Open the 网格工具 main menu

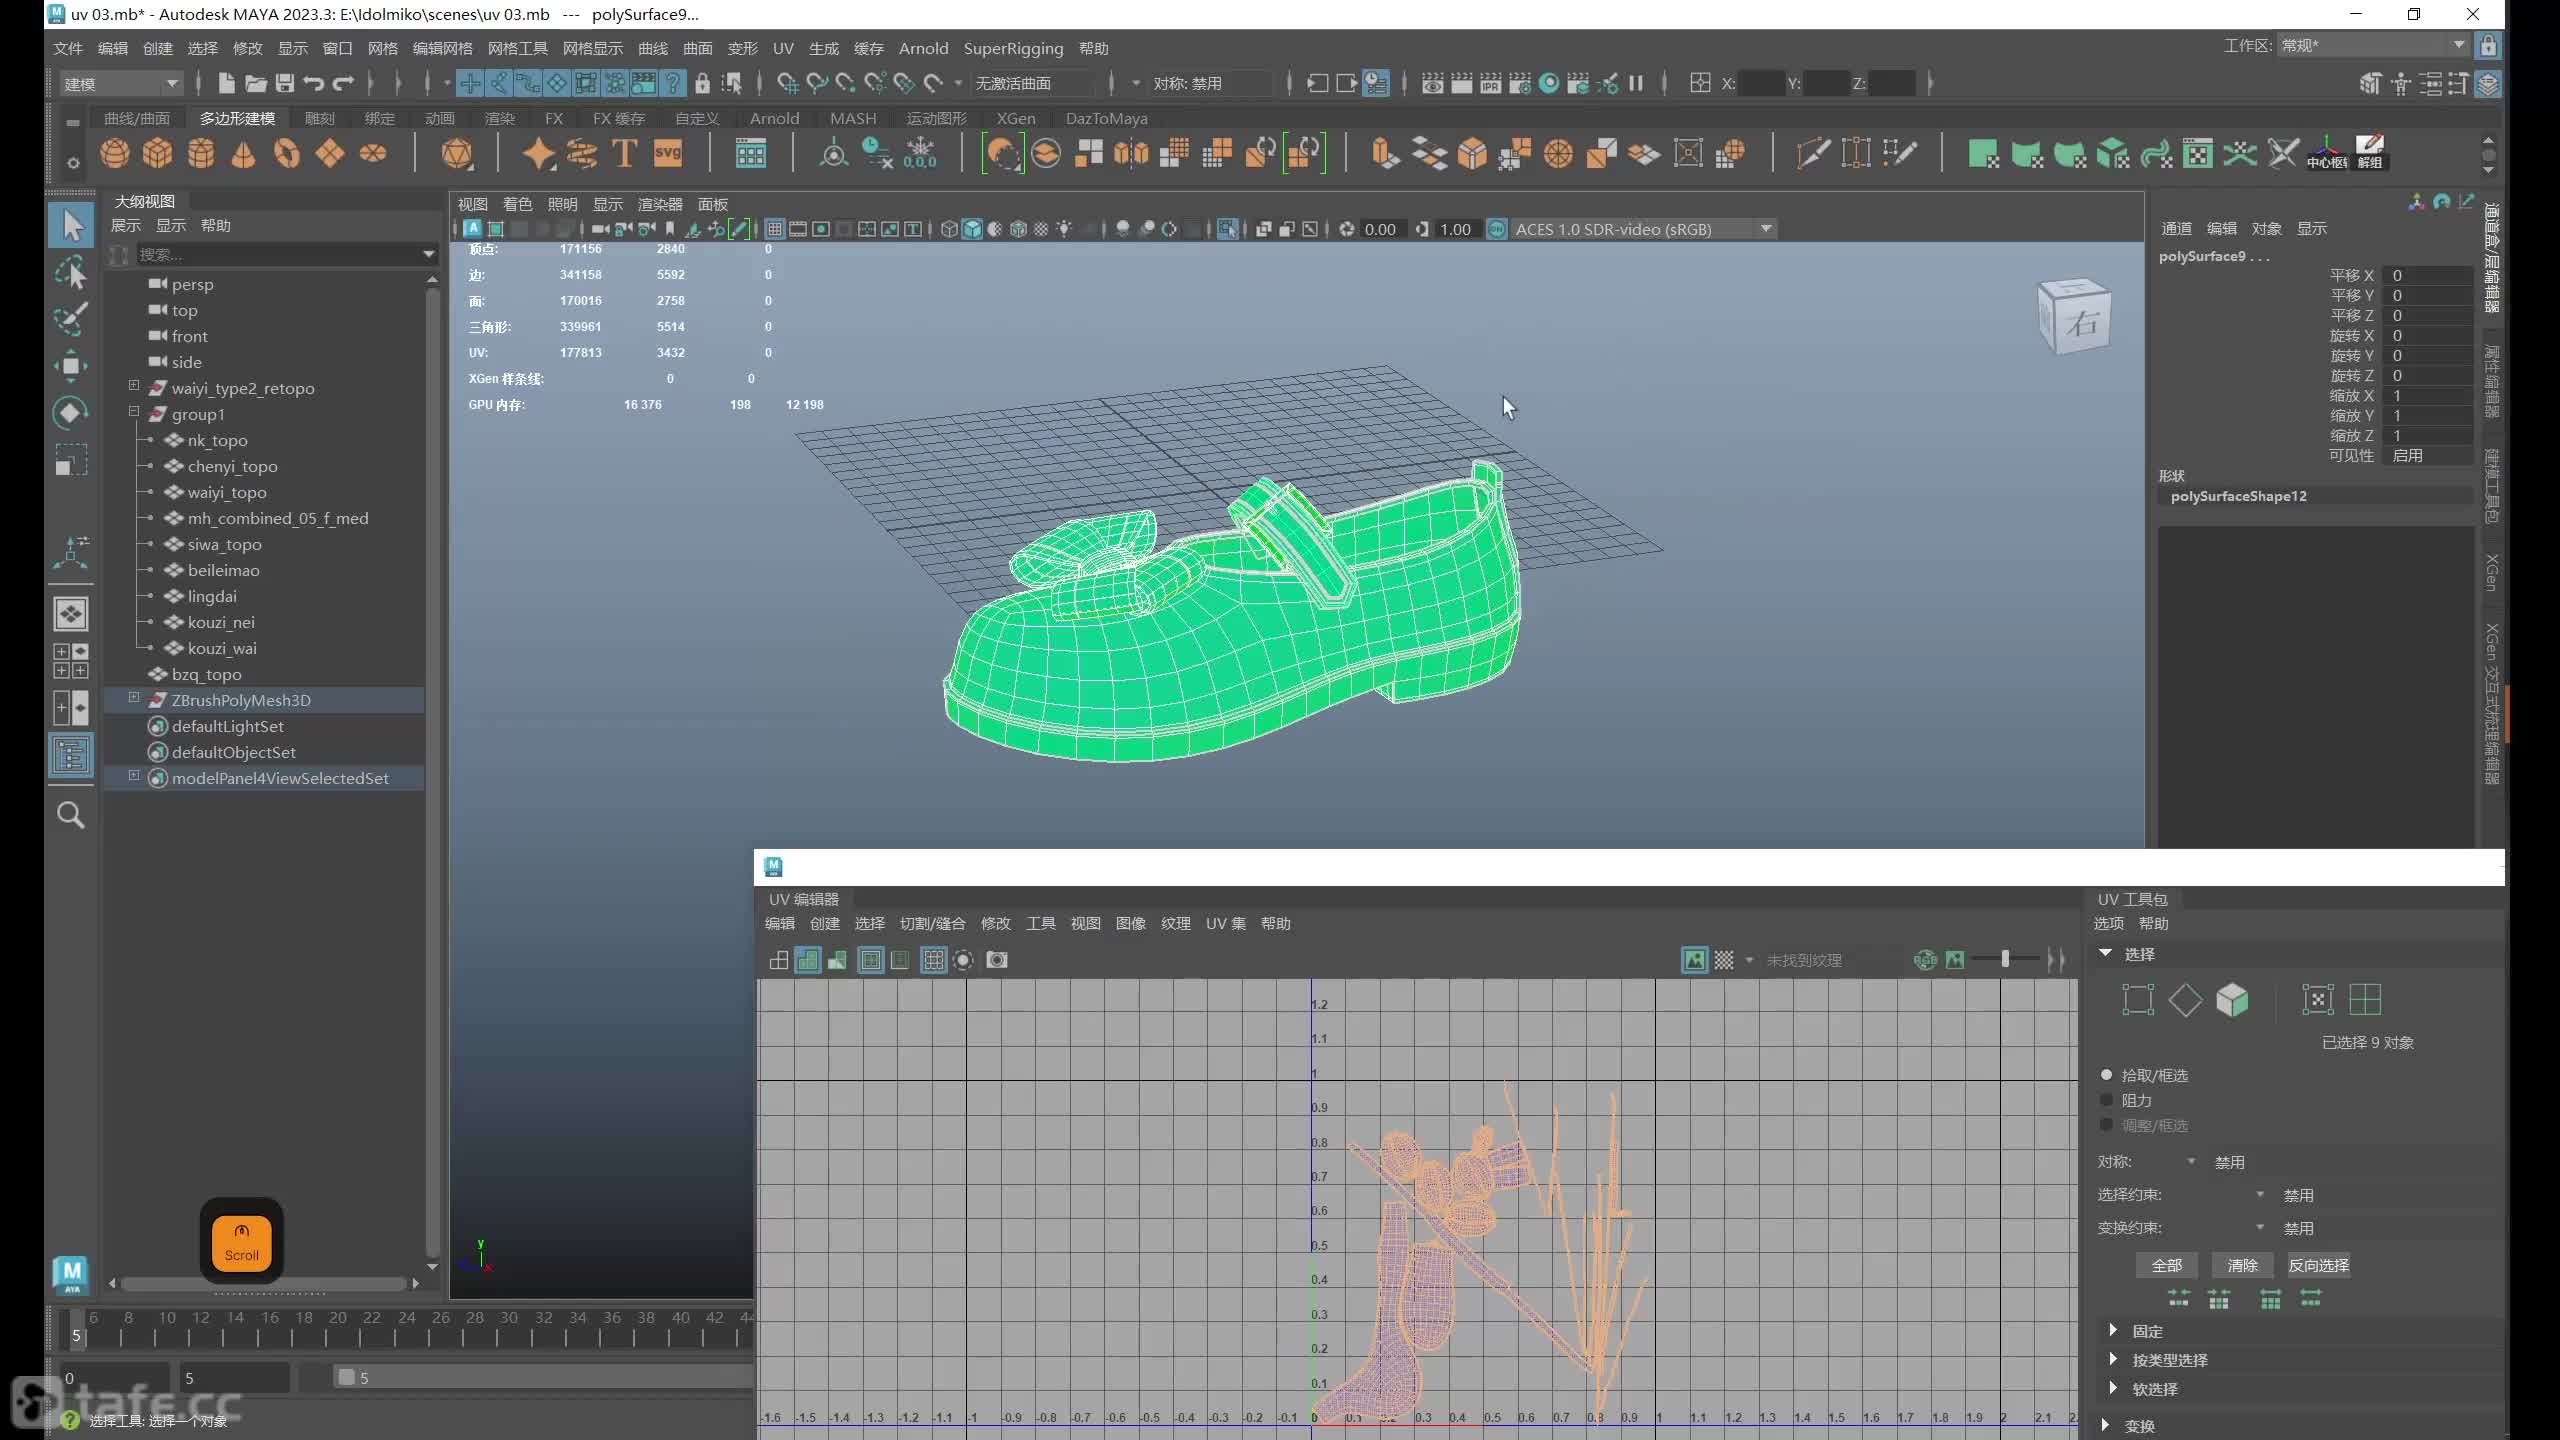click(x=518, y=48)
